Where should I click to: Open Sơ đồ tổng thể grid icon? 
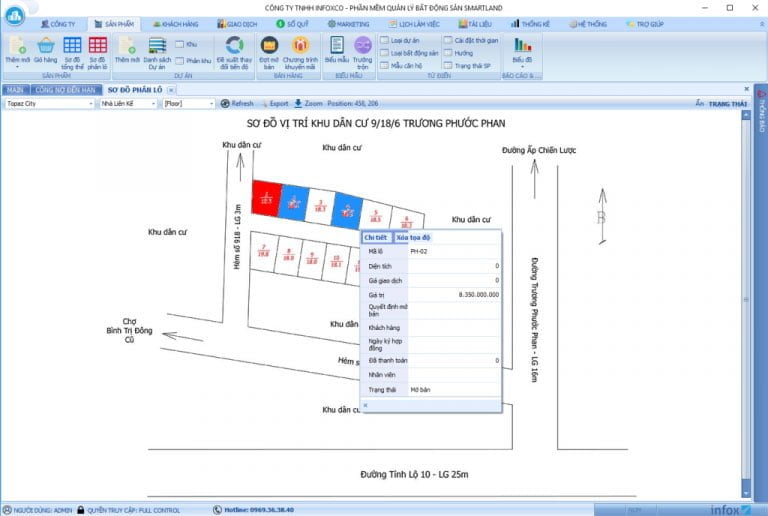pyautogui.click(x=72, y=46)
